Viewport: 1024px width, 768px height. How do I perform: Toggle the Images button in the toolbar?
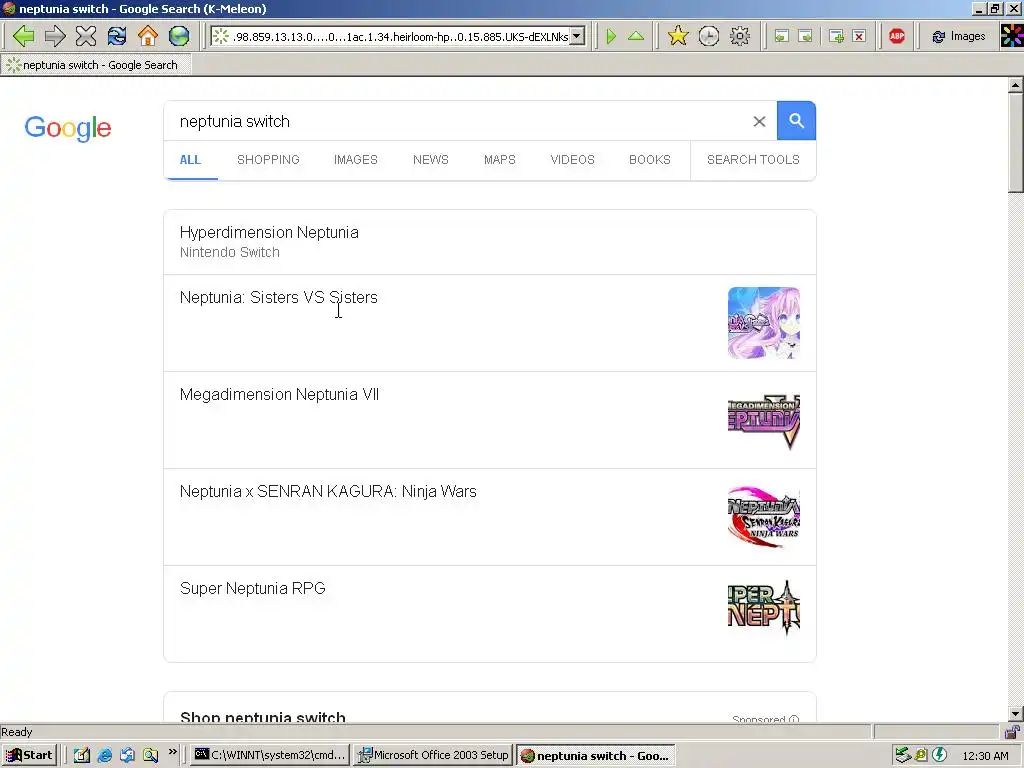pyautogui.click(x=959, y=36)
